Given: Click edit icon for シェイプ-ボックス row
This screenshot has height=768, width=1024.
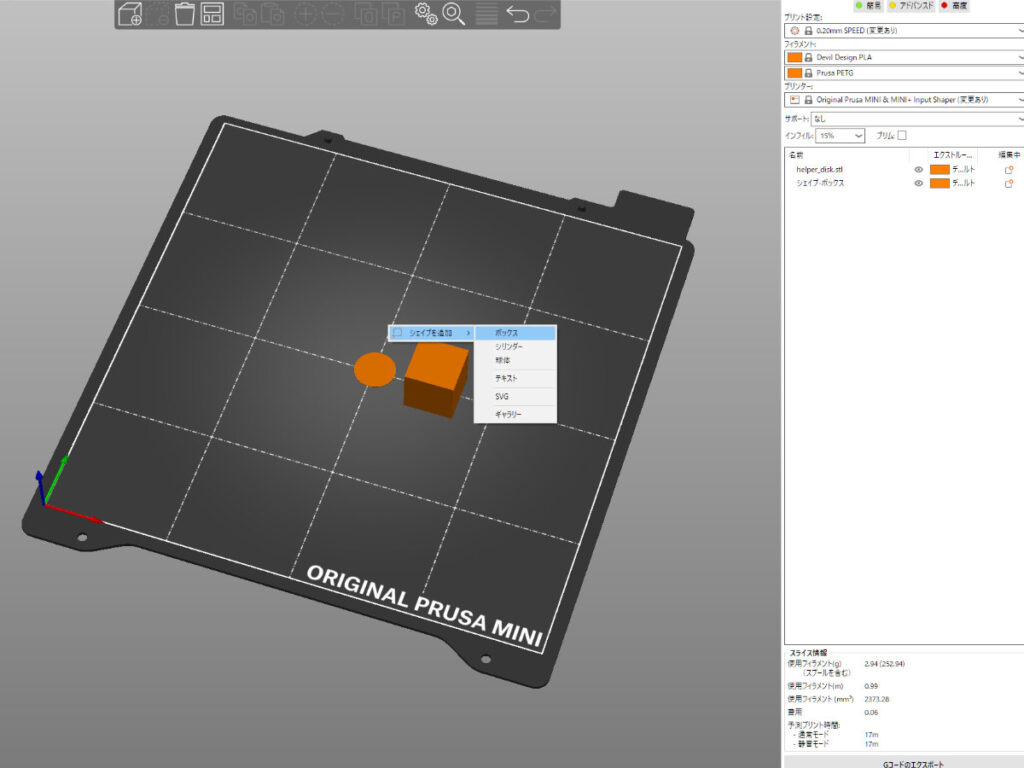Looking at the screenshot, I should [x=1008, y=184].
